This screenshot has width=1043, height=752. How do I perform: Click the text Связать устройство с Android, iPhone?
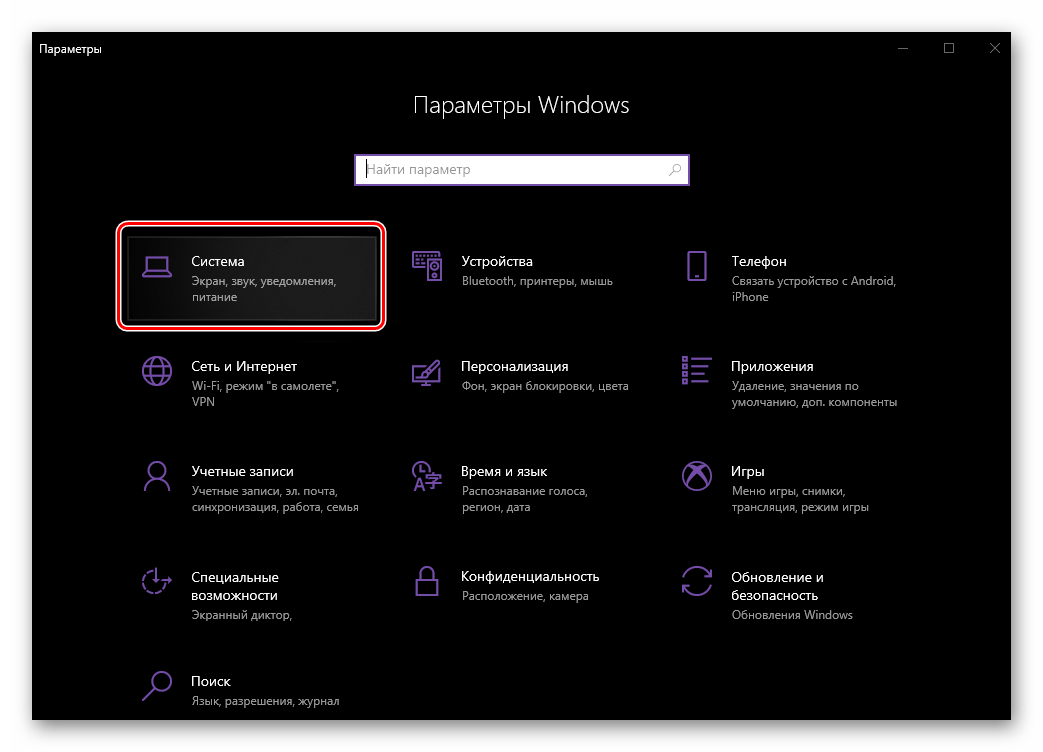(x=814, y=289)
